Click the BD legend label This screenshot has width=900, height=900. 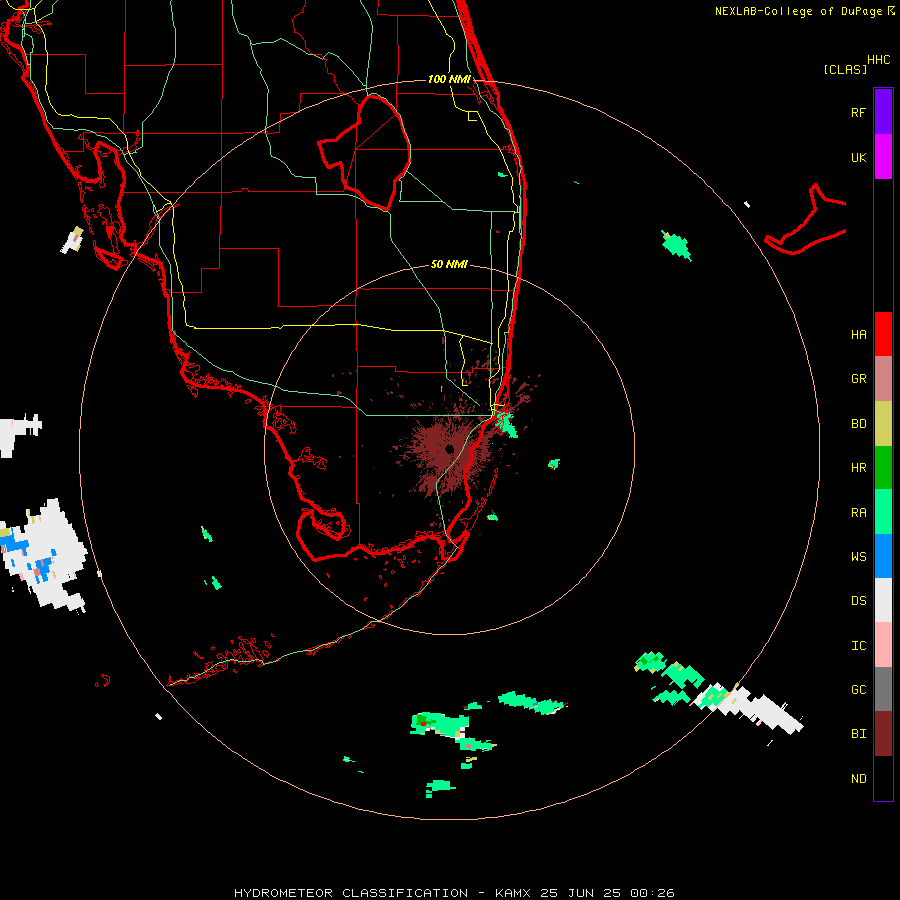858,424
